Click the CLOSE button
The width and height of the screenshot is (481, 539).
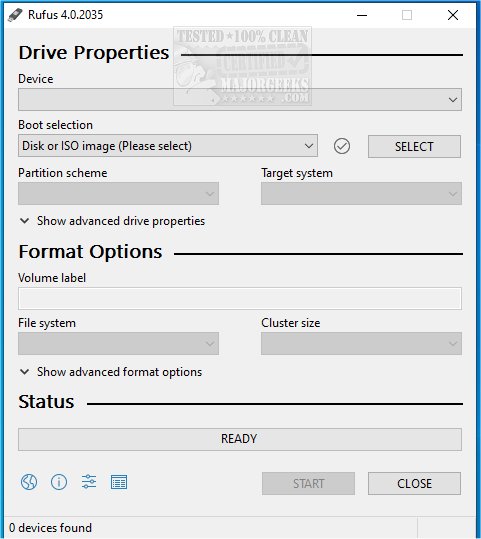[414, 483]
